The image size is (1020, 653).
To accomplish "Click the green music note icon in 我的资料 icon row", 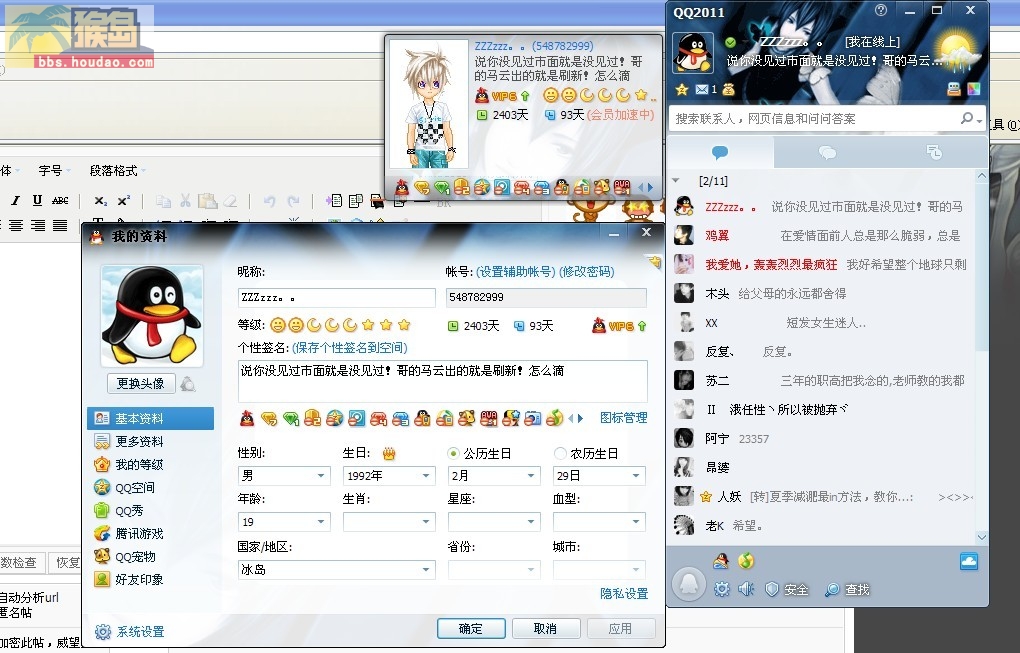I will [554, 418].
